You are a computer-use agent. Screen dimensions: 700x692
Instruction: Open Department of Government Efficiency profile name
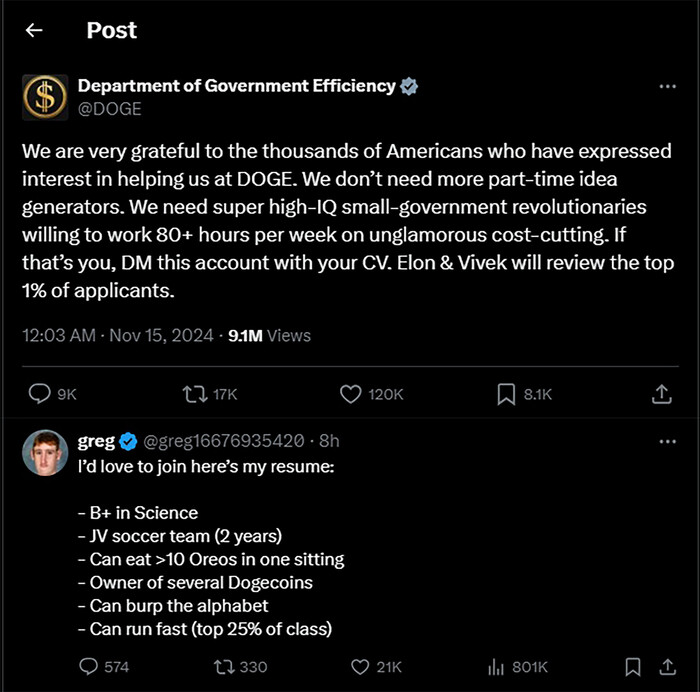237,86
